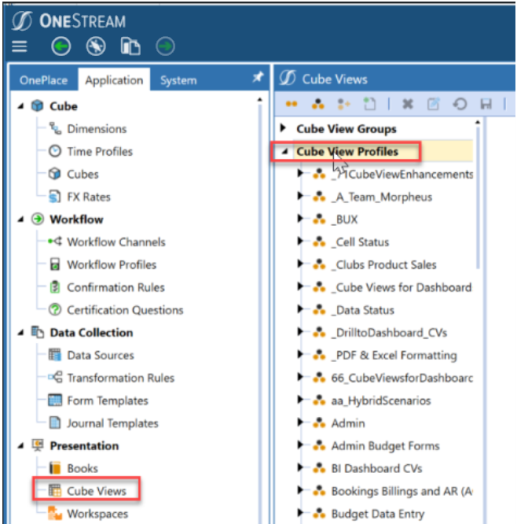Select the _Data Status profile
Viewport: 517px width, 524px height.
click(363, 310)
